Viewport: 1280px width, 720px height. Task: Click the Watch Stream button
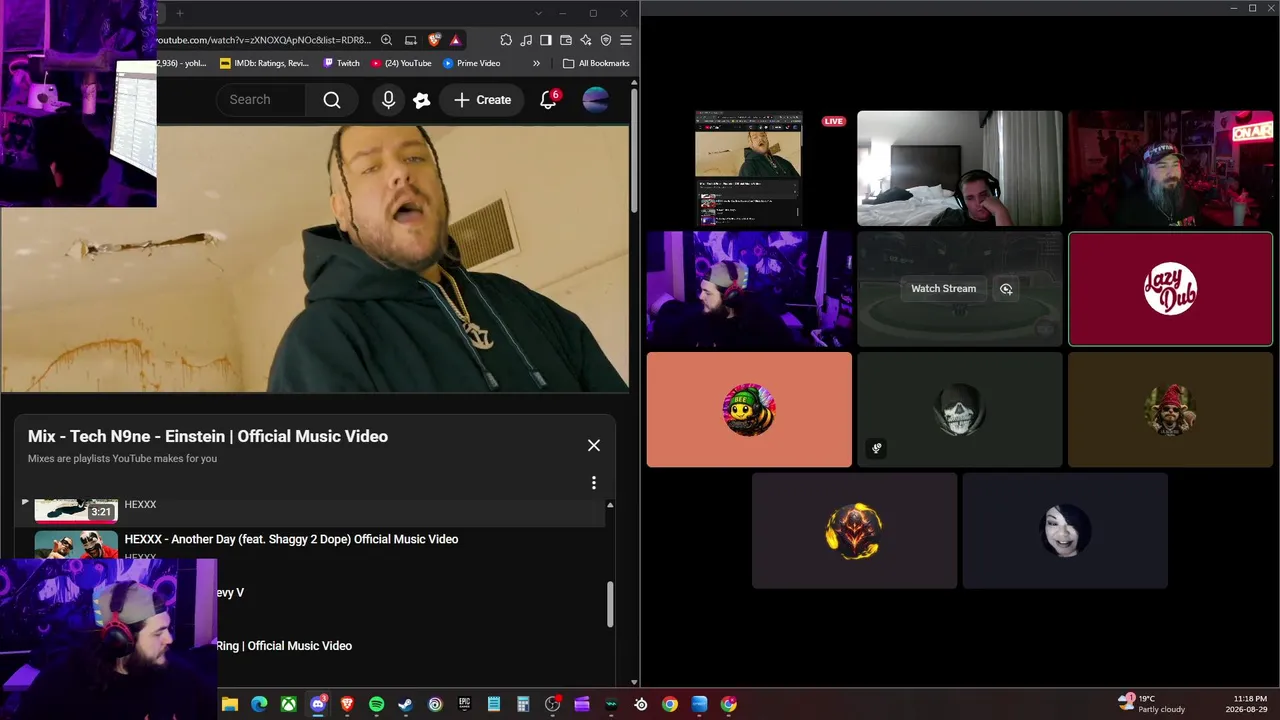coord(943,288)
